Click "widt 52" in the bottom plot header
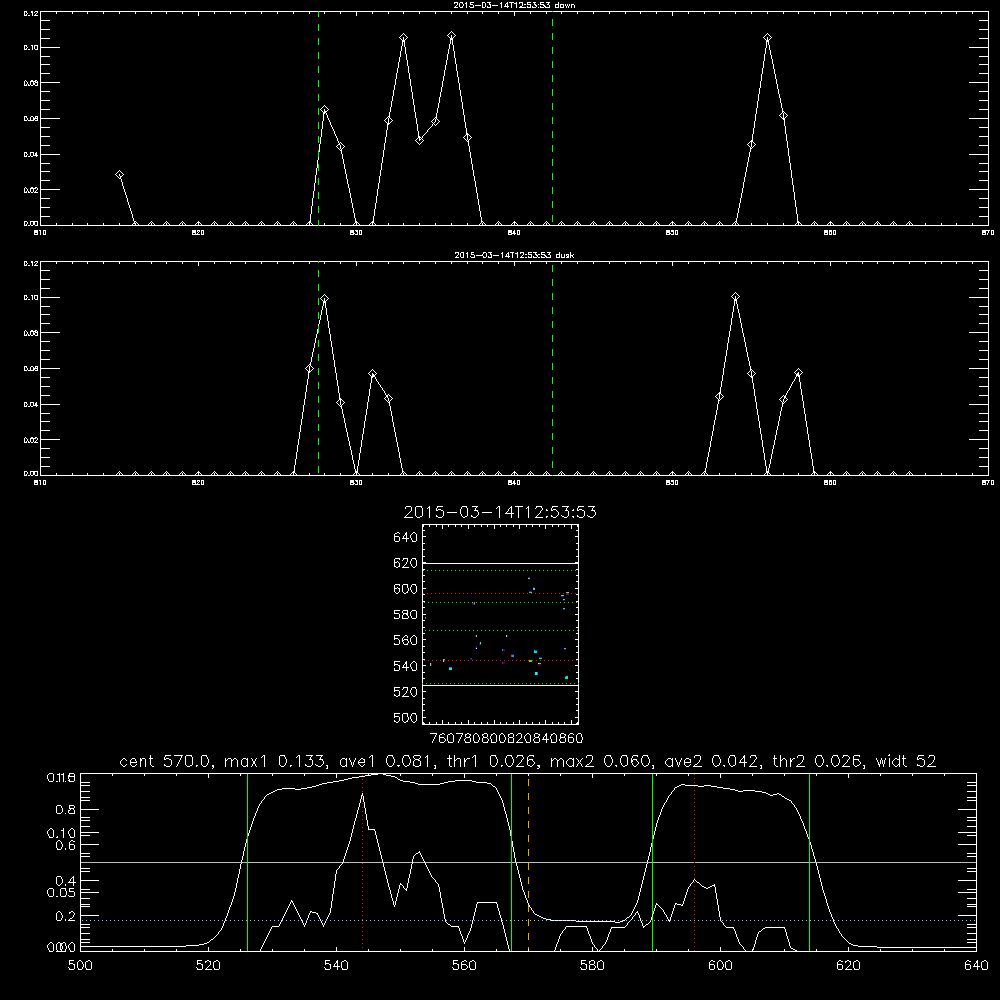 906,761
